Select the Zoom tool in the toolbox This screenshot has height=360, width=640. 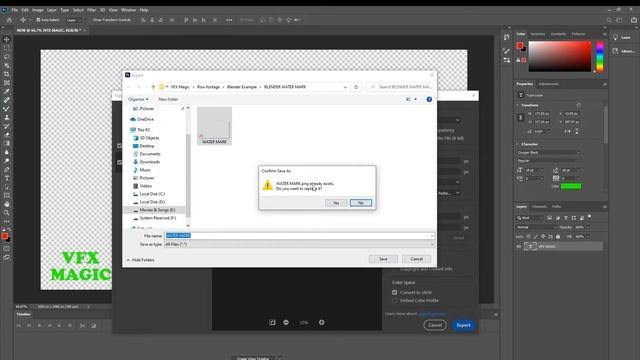7,213
